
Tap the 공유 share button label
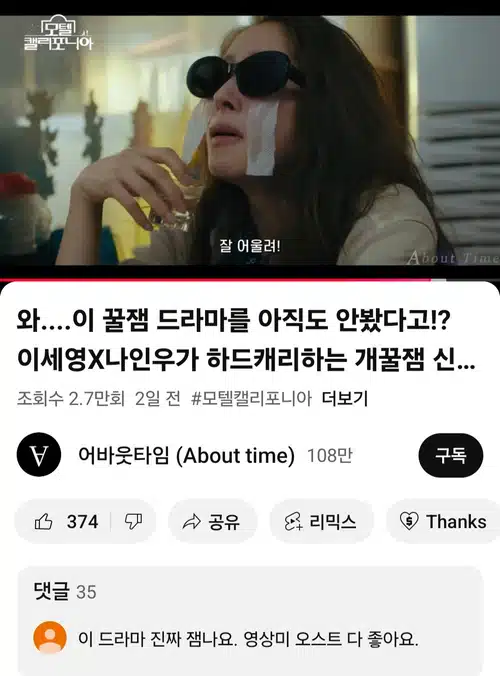coord(224,522)
